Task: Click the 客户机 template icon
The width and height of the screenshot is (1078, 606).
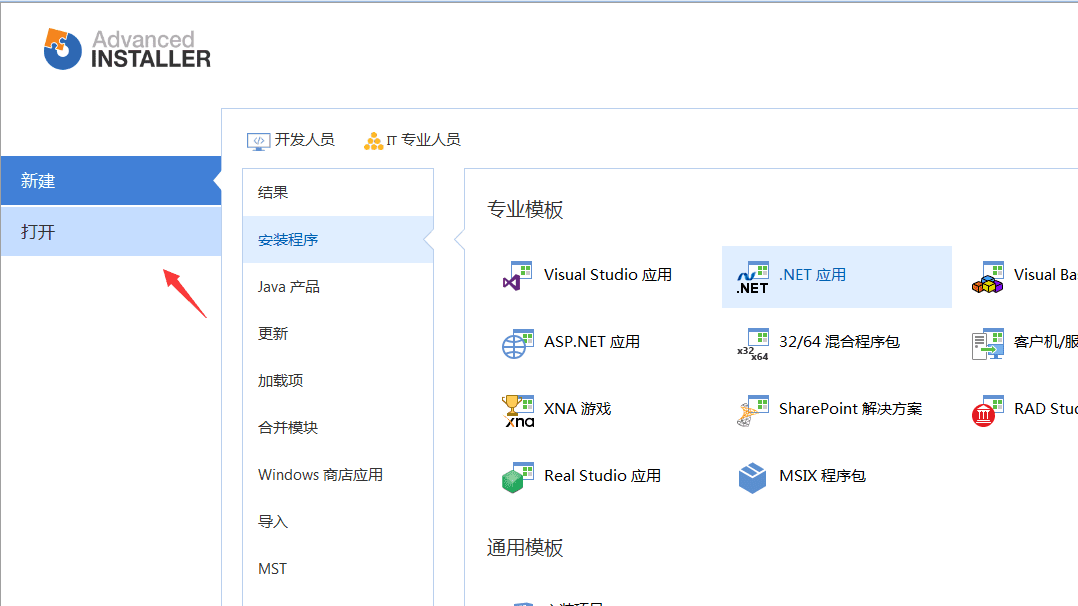Action: point(988,344)
